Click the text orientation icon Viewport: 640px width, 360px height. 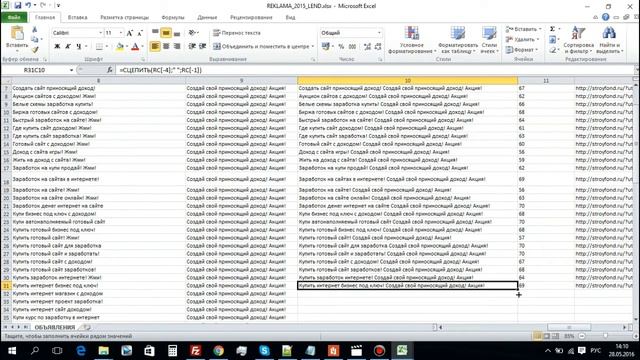[x=192, y=32]
